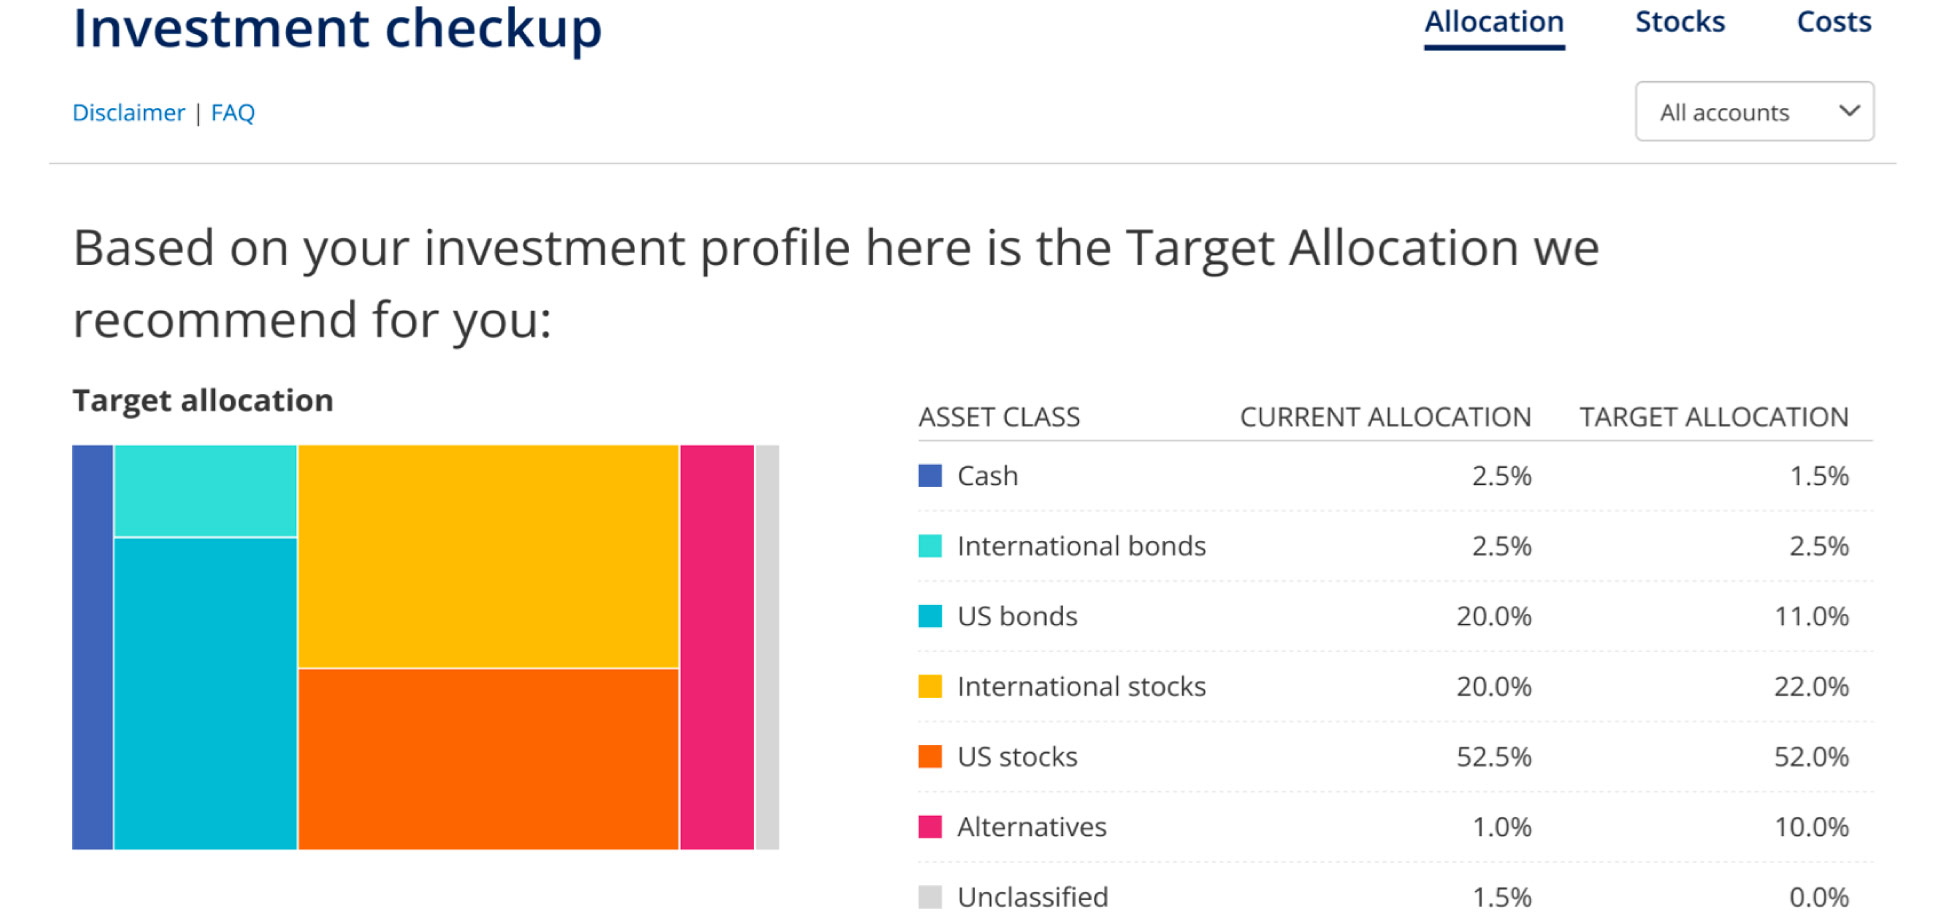1940x920 pixels.
Task: Click the Alternatives pink legend swatch
Action: pos(930,827)
